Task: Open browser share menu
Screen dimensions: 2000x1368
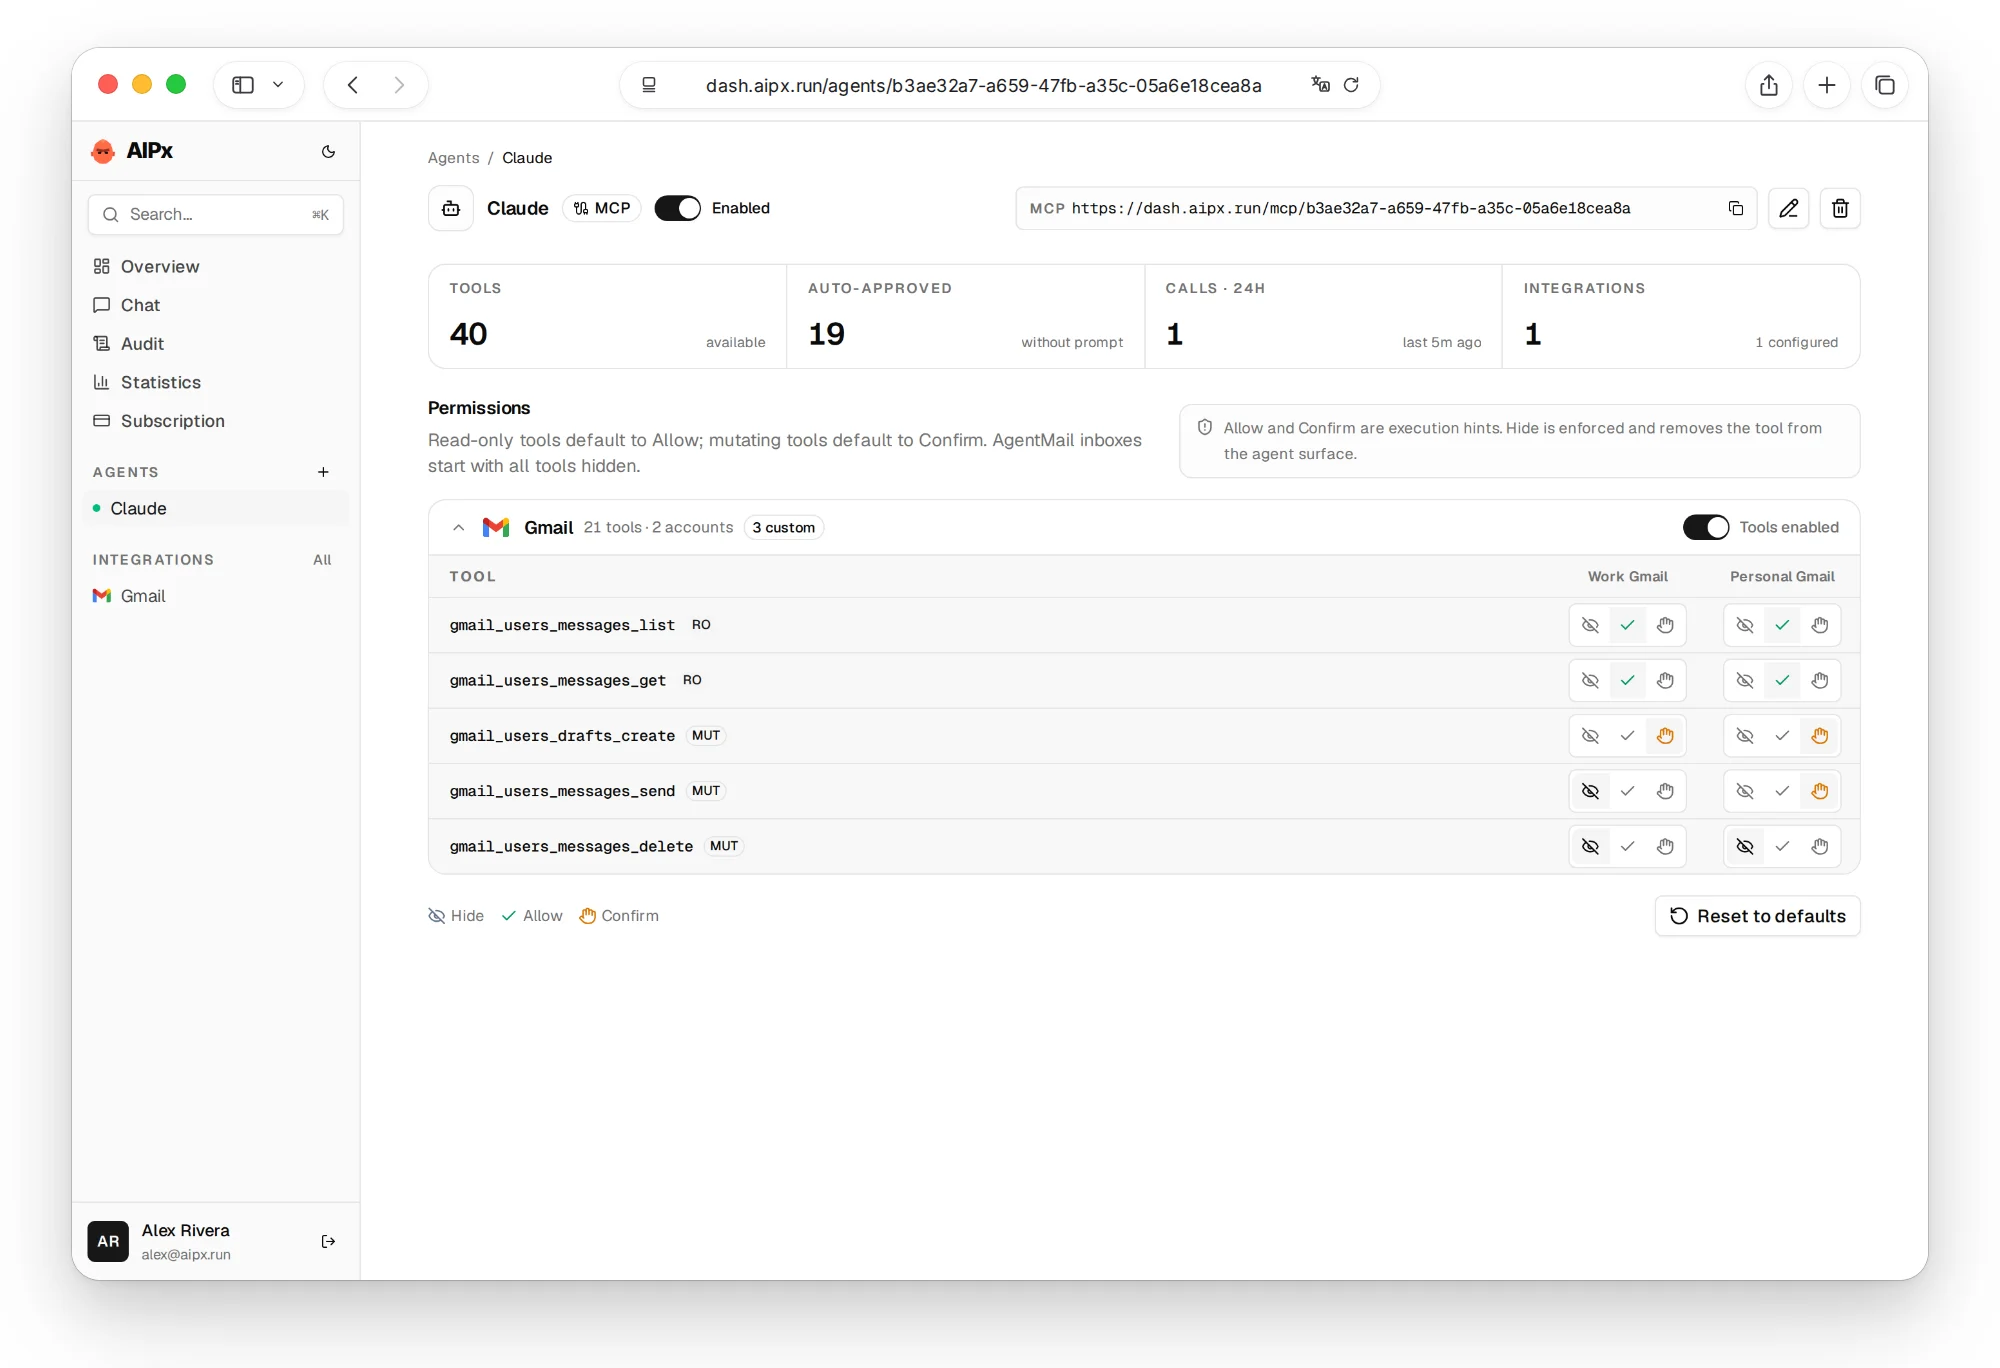Action: coord(1769,85)
